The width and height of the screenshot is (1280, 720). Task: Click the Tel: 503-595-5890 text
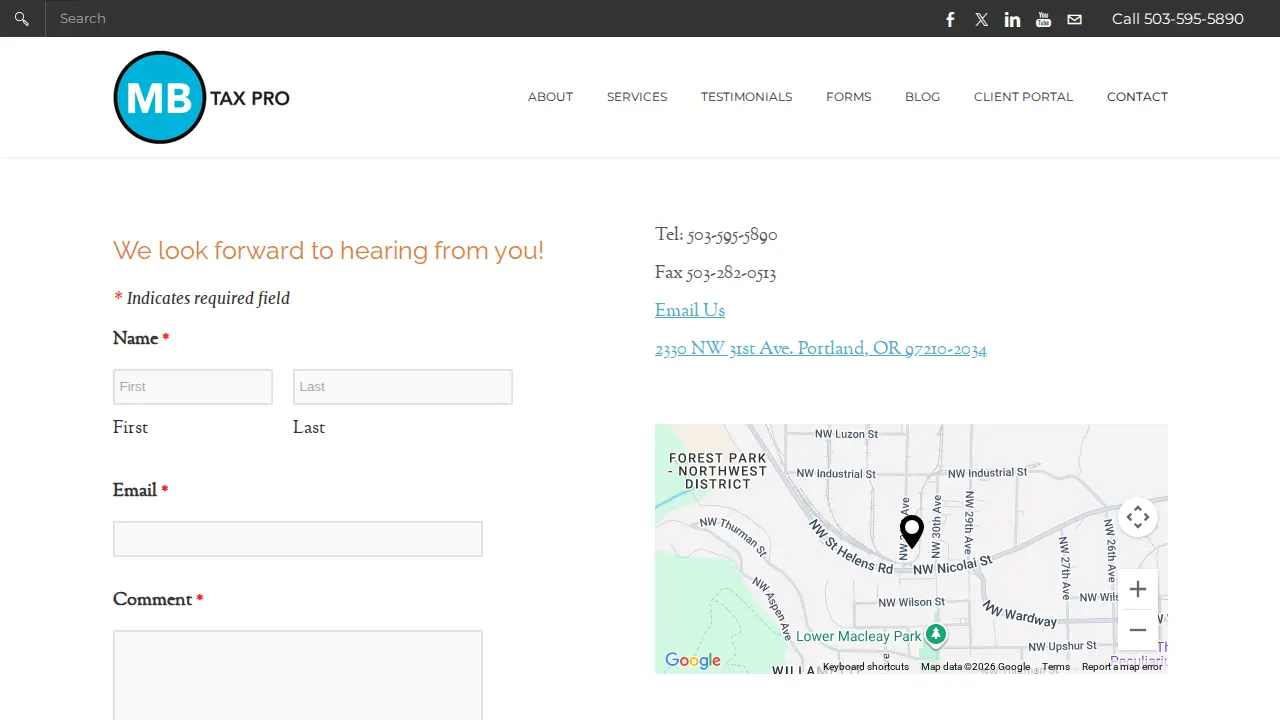(x=716, y=235)
